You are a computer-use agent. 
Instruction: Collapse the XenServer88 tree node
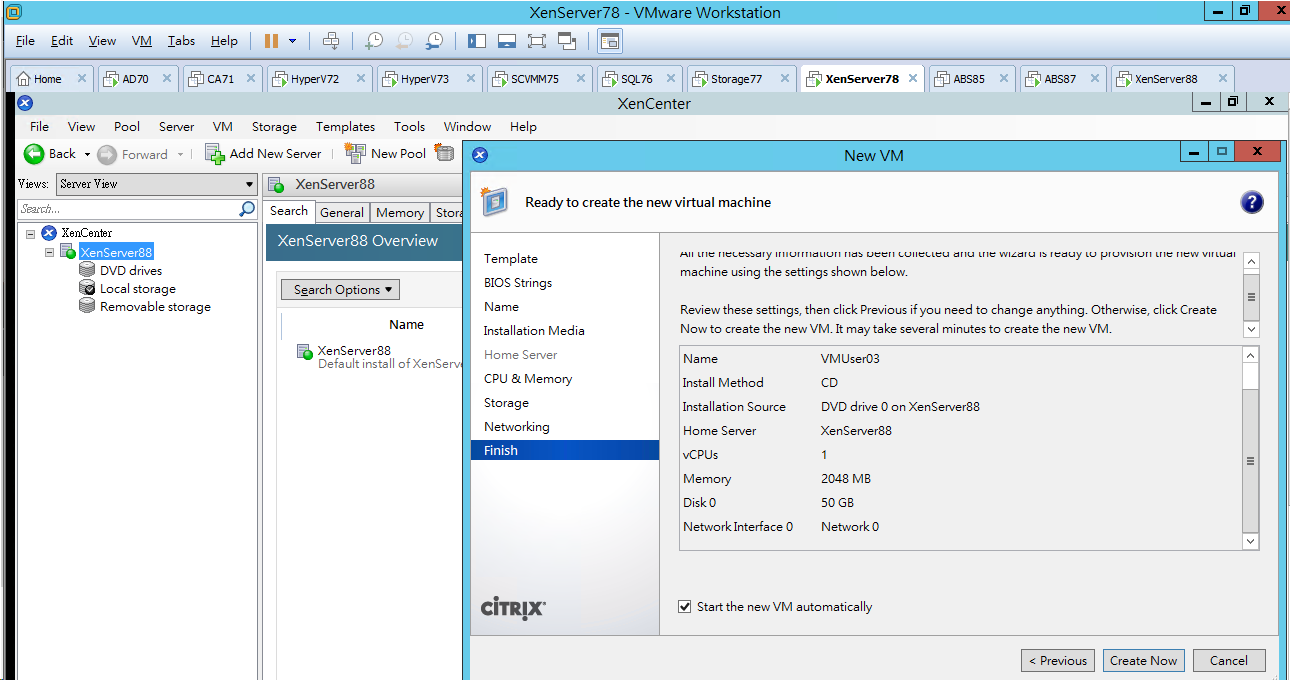[x=50, y=252]
